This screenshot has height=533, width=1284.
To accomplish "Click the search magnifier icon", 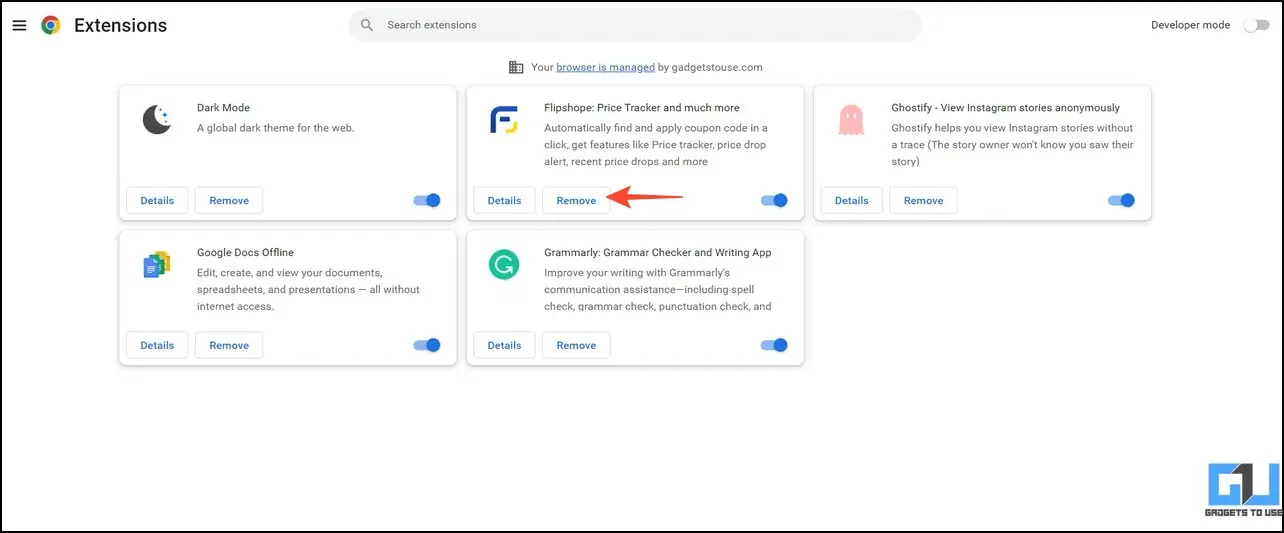I will 367,25.
